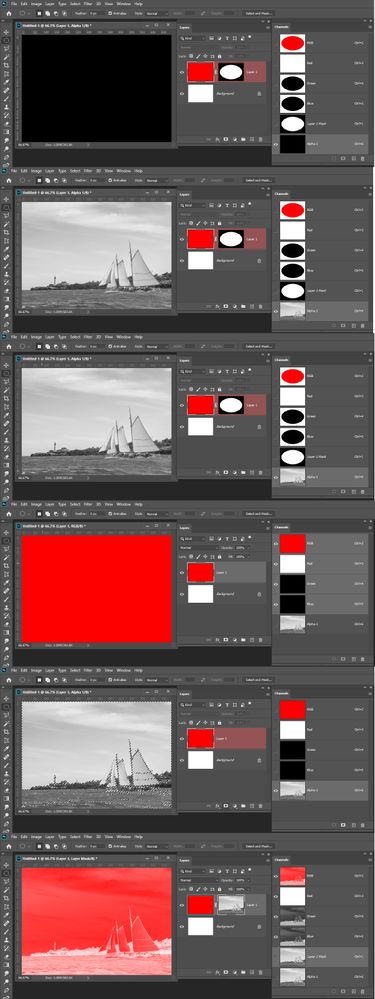
Task: Click the delete channel trash icon under the sailboat-thumbnail channels
Action: click(363, 991)
